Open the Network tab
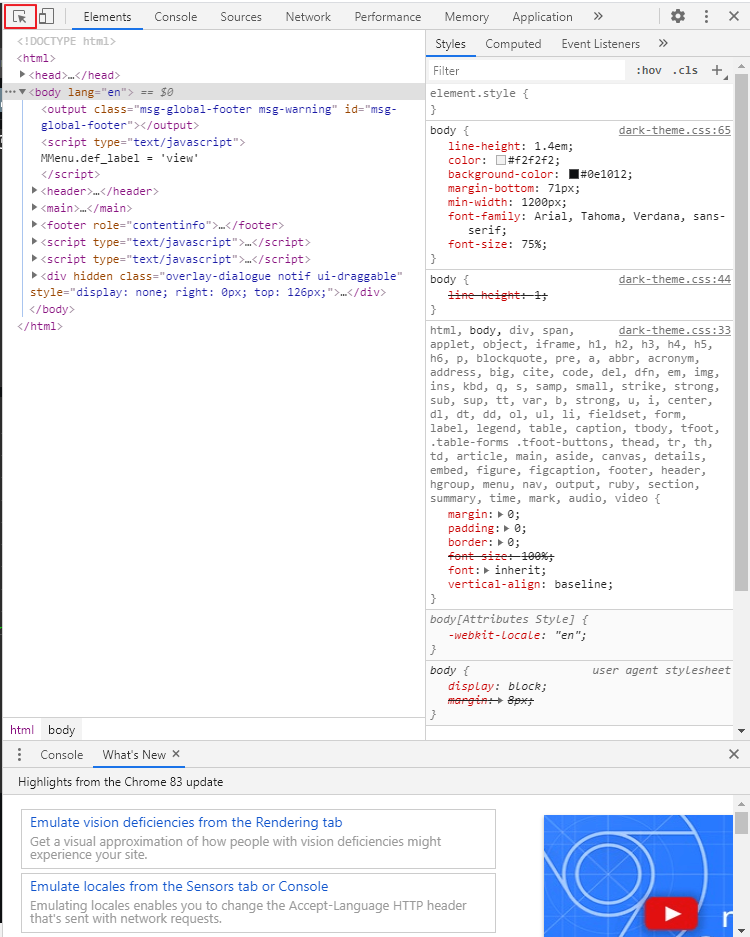This screenshot has width=750, height=937. 308,17
